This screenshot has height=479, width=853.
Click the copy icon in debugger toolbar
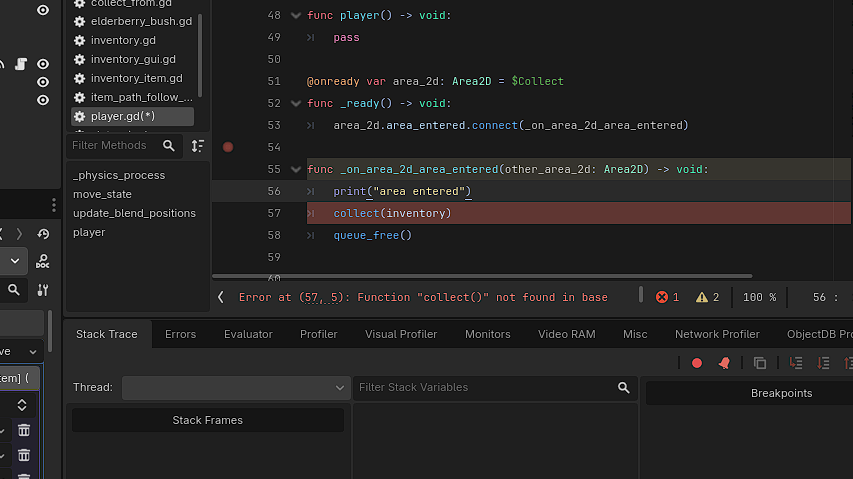(x=760, y=363)
